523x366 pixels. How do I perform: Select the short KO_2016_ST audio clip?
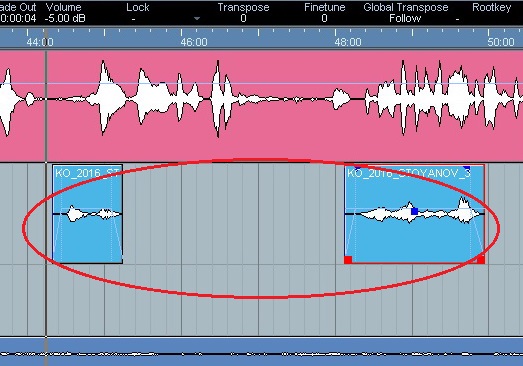click(87, 214)
